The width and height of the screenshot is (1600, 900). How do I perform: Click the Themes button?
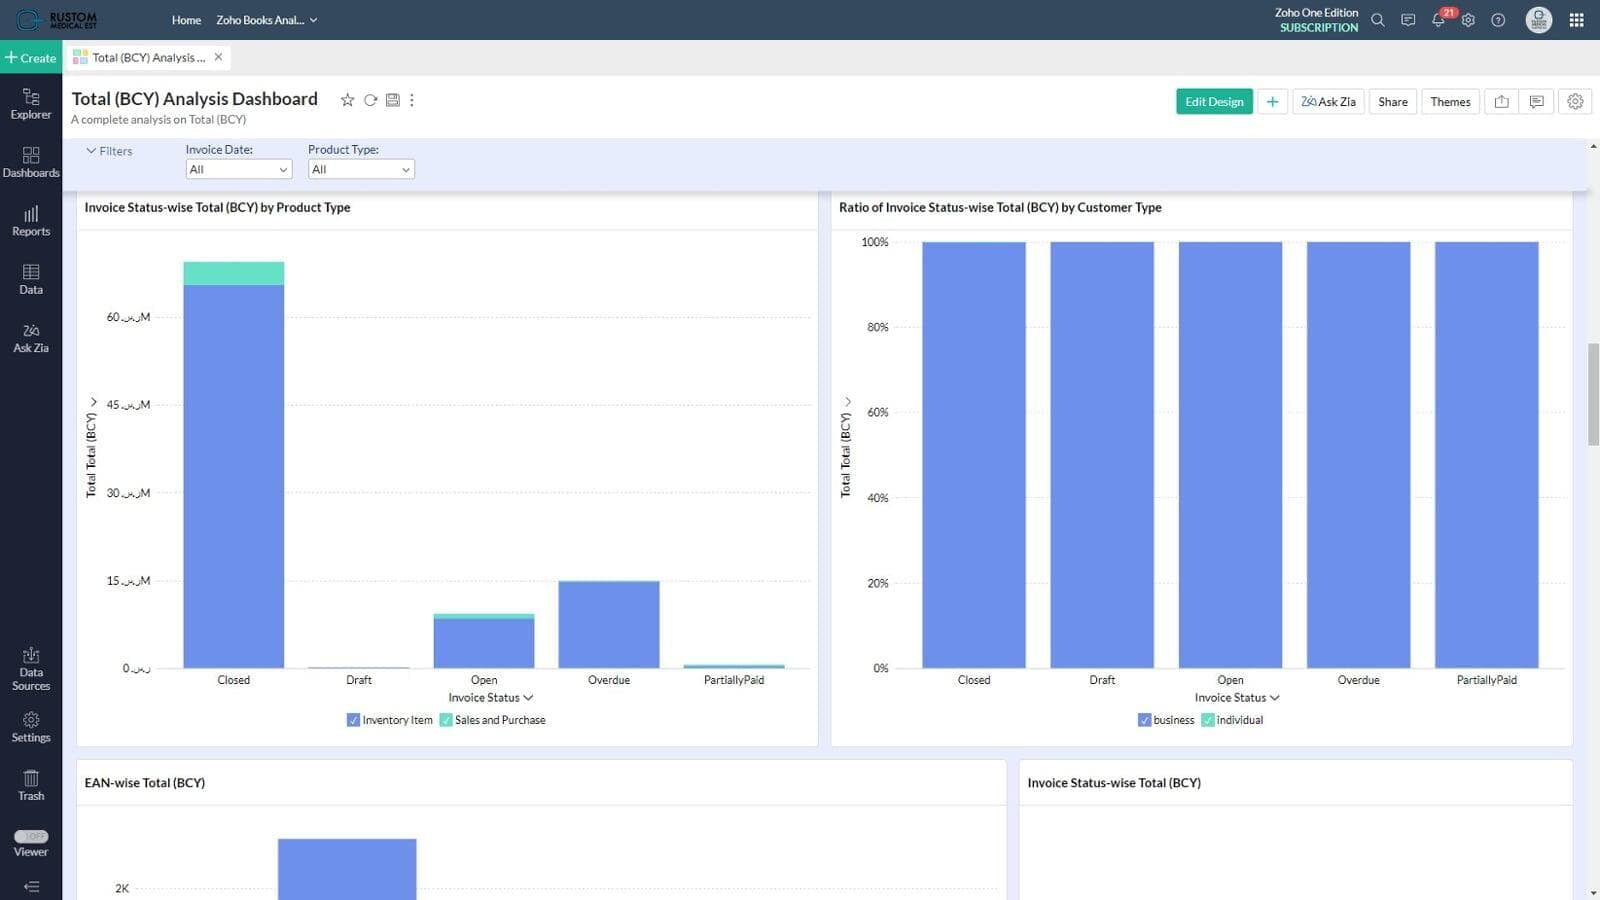click(1450, 101)
